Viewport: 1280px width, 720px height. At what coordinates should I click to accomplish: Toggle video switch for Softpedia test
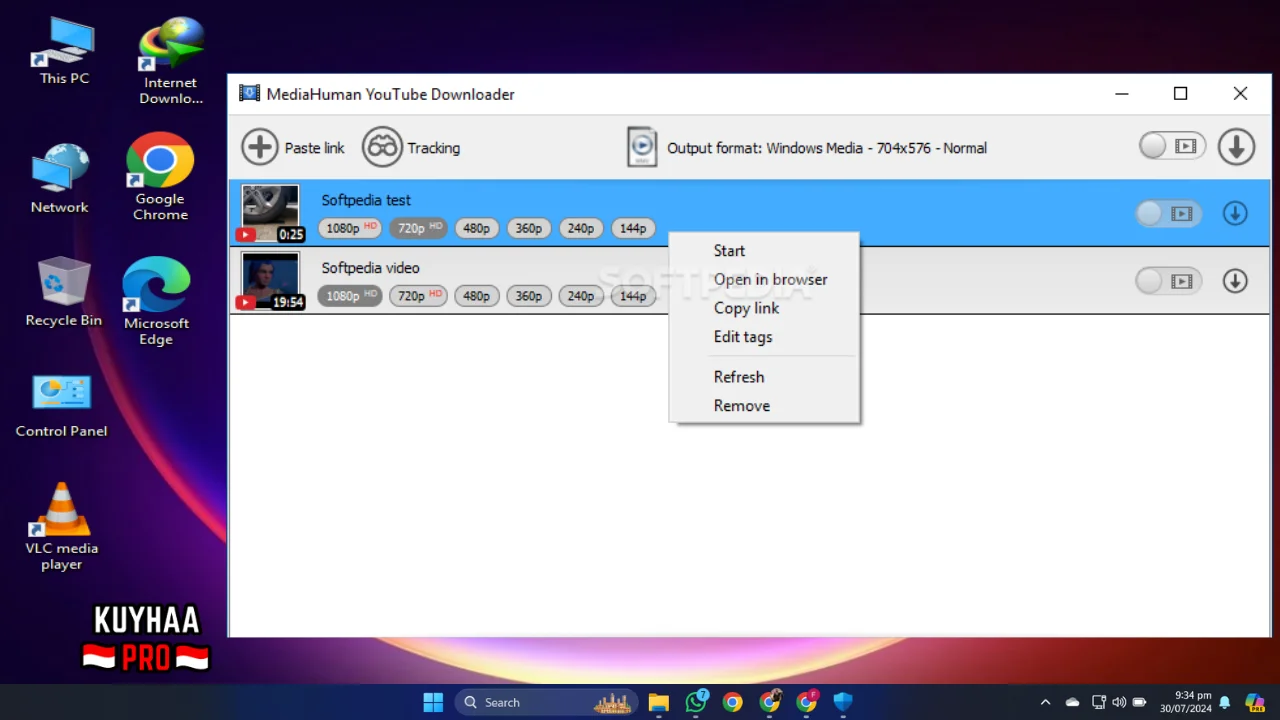click(x=1168, y=213)
